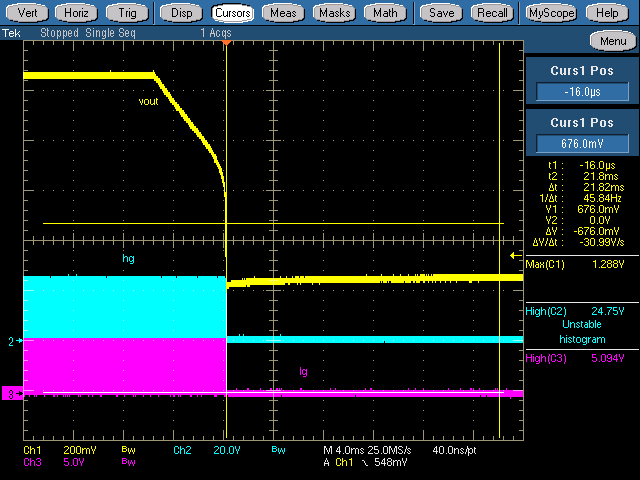This screenshot has width=640, height=480.
Task: Select the highlighted Cursors button
Action: [233, 13]
